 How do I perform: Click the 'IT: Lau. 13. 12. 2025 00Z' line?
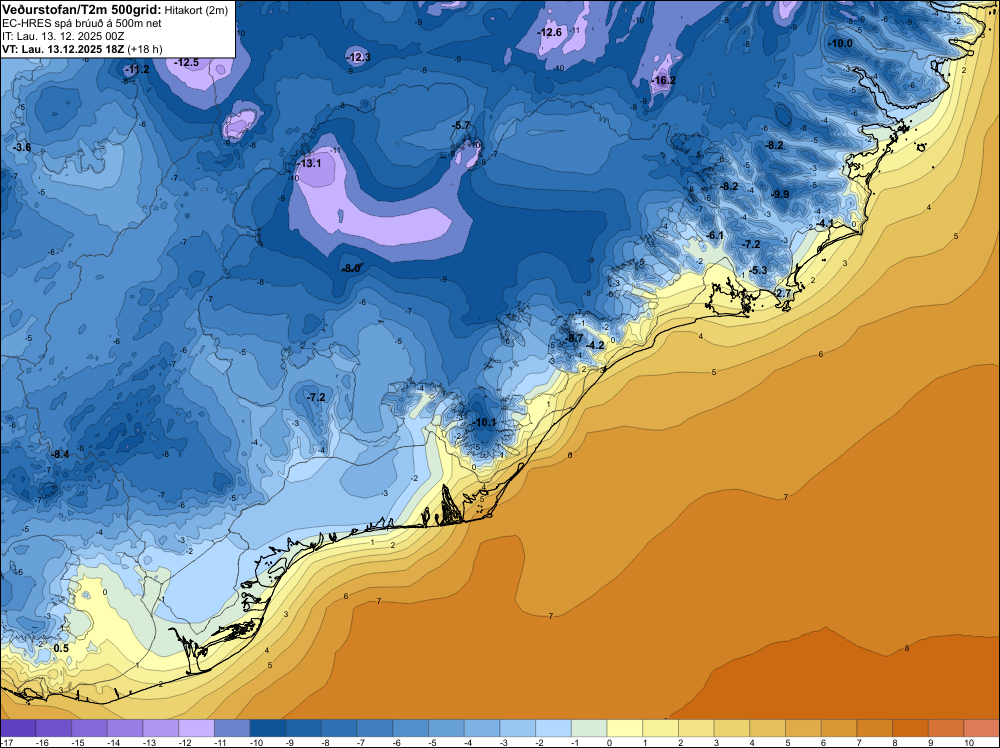coord(63,36)
